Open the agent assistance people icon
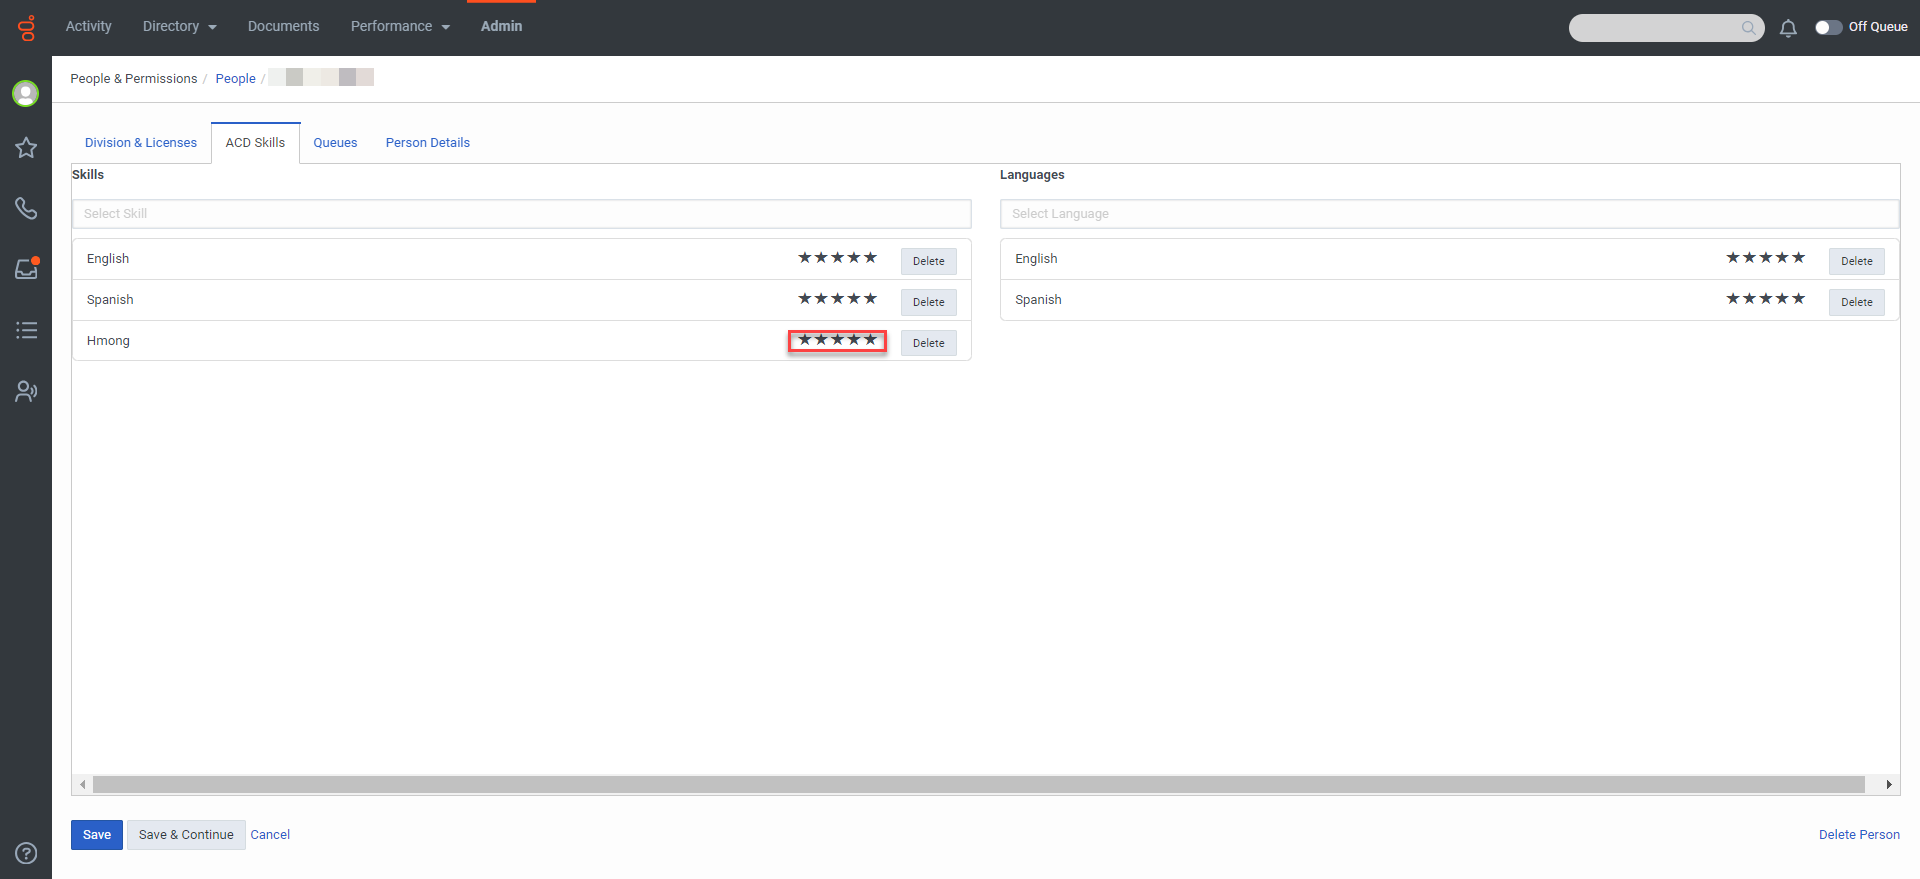The image size is (1920, 879). pos(26,391)
